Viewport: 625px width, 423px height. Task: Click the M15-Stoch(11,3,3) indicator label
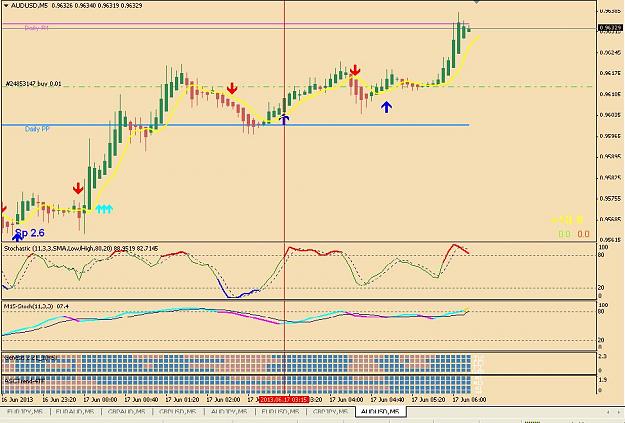[x=36, y=306]
